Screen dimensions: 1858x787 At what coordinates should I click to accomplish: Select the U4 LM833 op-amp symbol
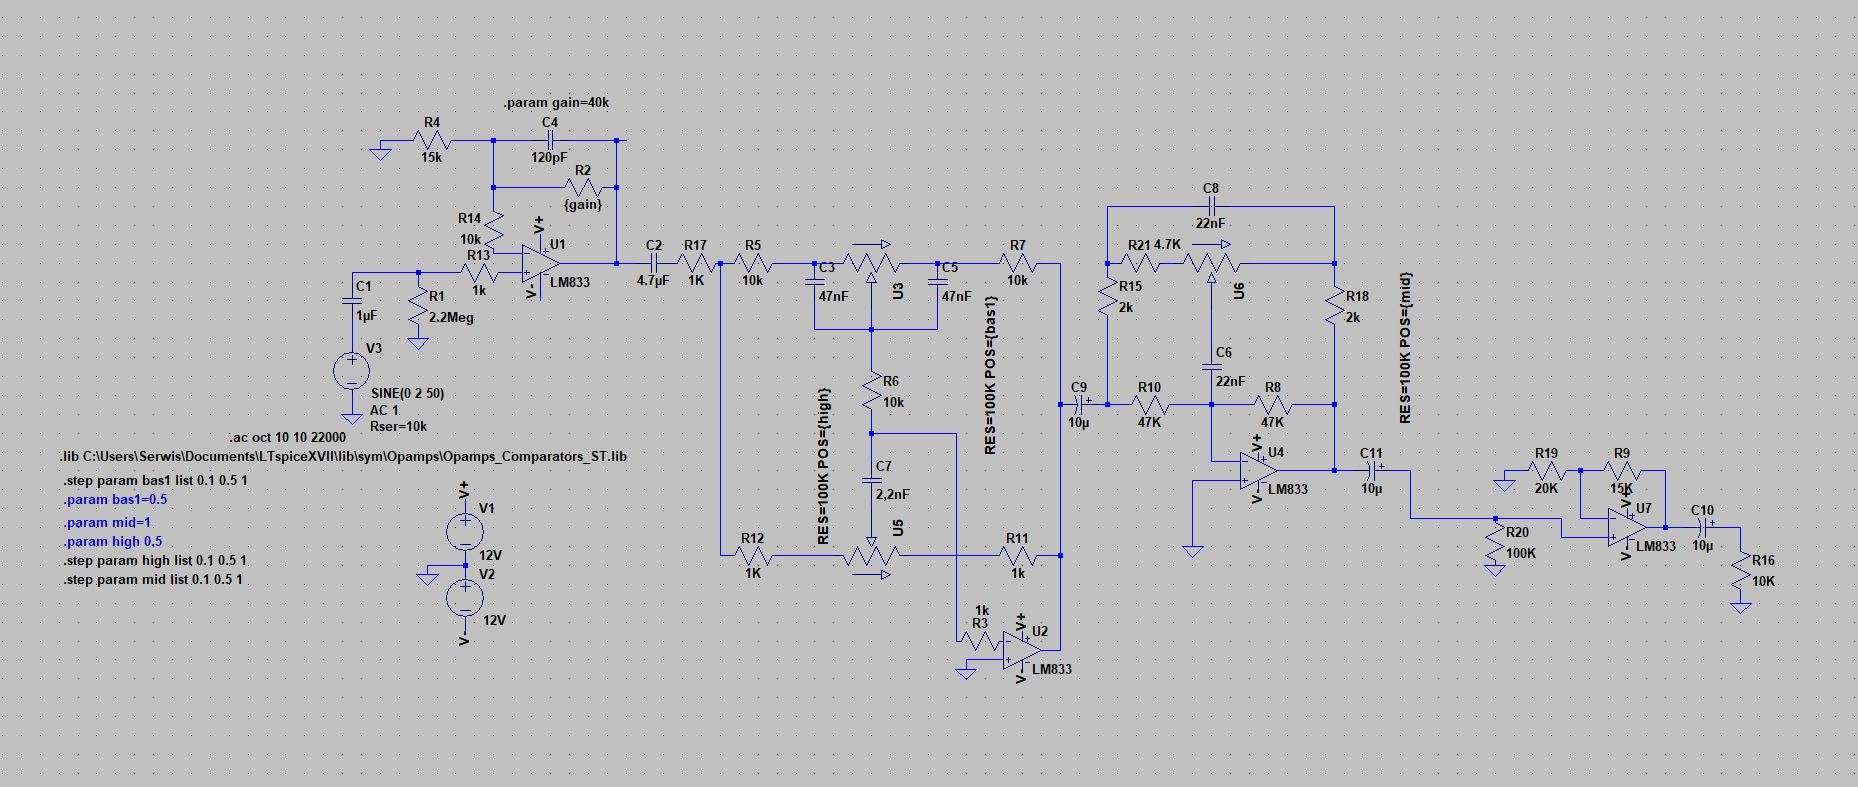pyautogui.click(x=1258, y=470)
